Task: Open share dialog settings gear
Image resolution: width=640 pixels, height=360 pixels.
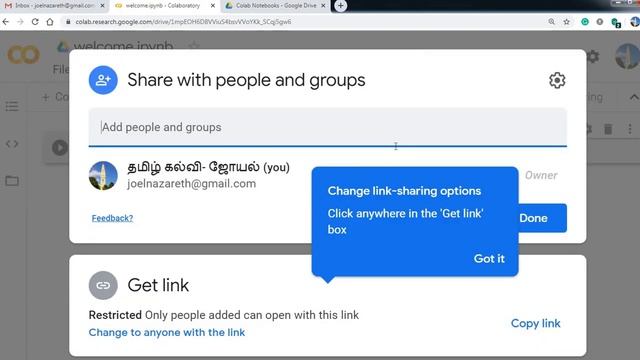Action: click(557, 80)
